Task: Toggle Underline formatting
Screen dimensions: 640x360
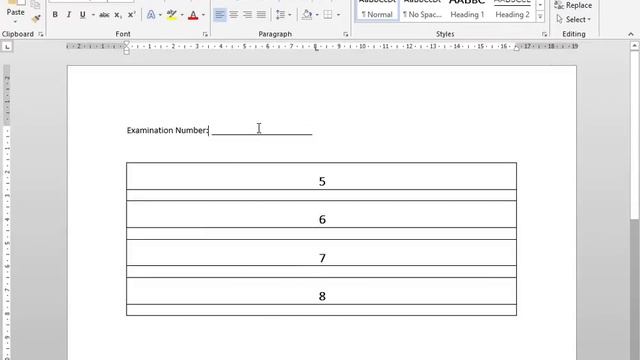Action: point(82,15)
